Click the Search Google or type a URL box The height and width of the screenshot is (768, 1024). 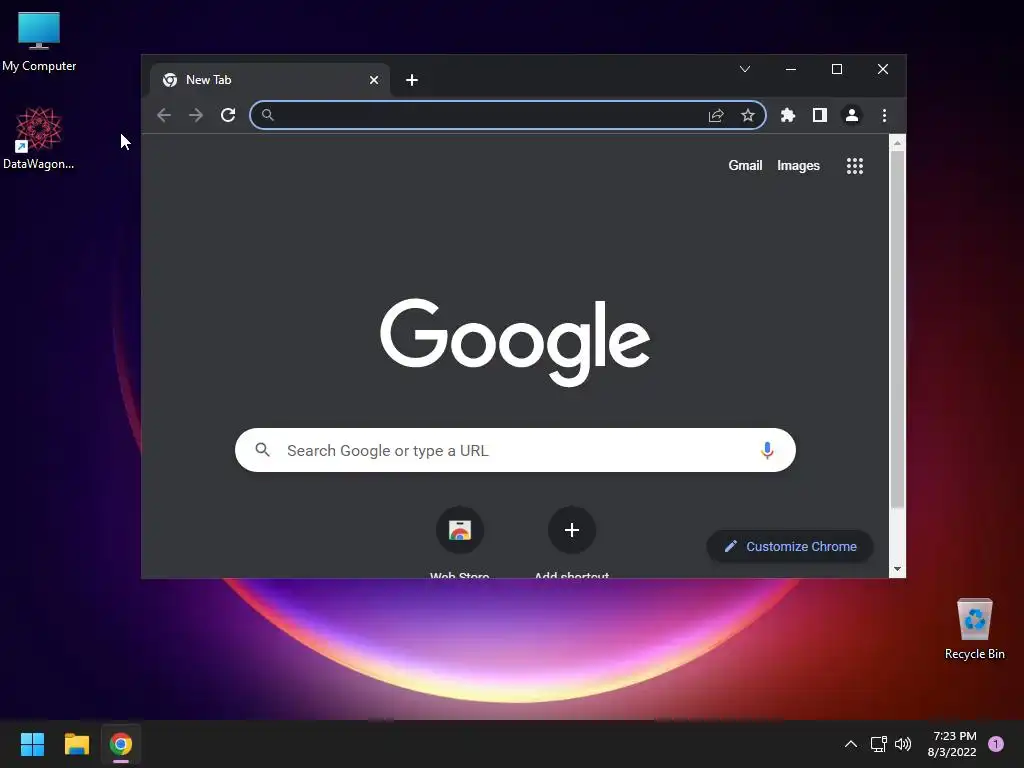coord(515,450)
